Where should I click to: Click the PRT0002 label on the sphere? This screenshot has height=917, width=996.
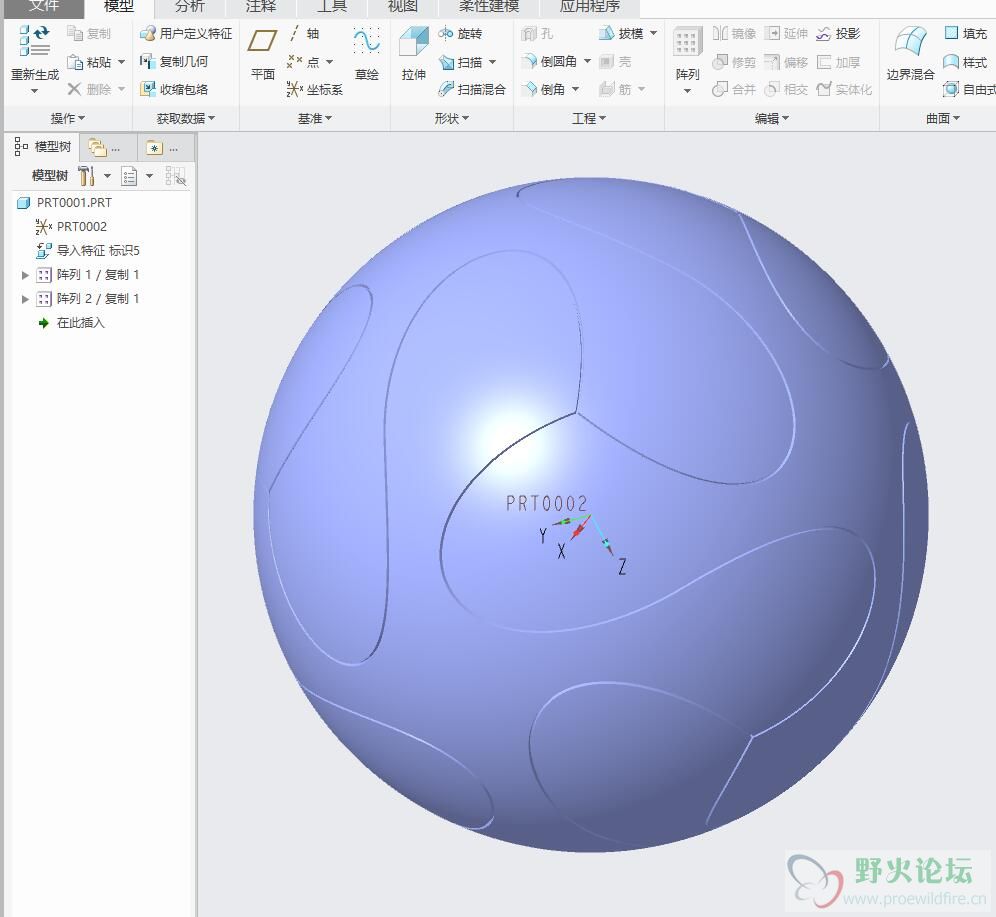[x=546, y=504]
